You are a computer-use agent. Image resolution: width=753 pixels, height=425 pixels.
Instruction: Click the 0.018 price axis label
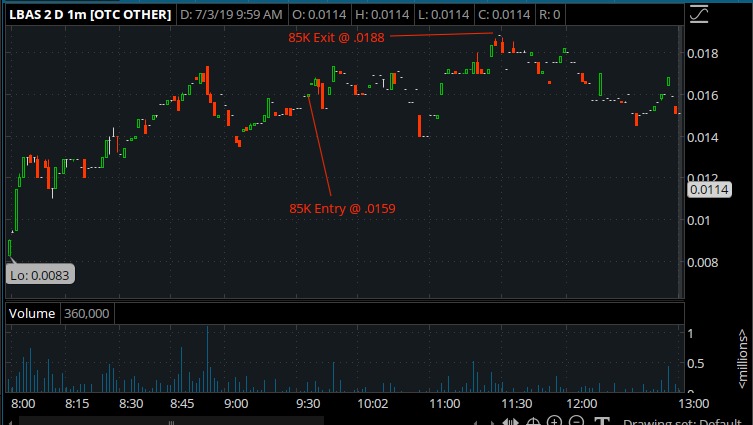[703, 53]
